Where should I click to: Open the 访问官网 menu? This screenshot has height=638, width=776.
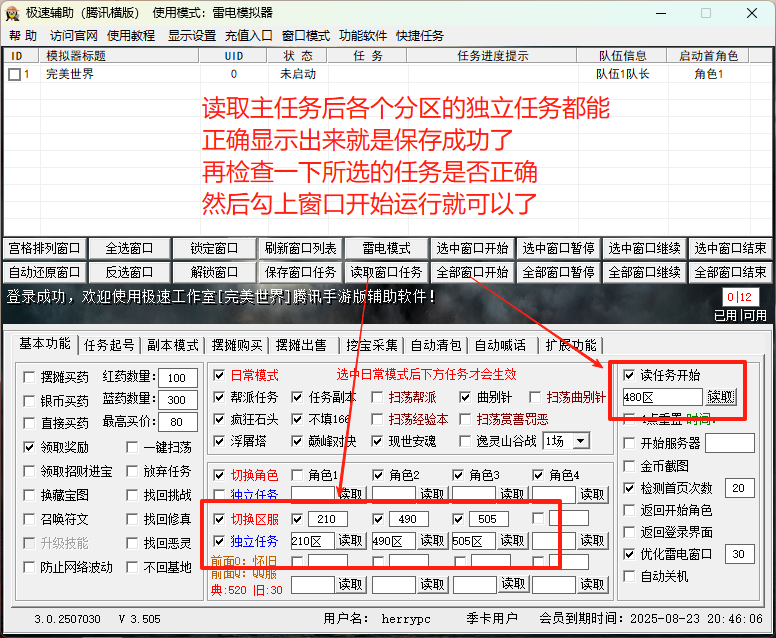(x=73, y=36)
